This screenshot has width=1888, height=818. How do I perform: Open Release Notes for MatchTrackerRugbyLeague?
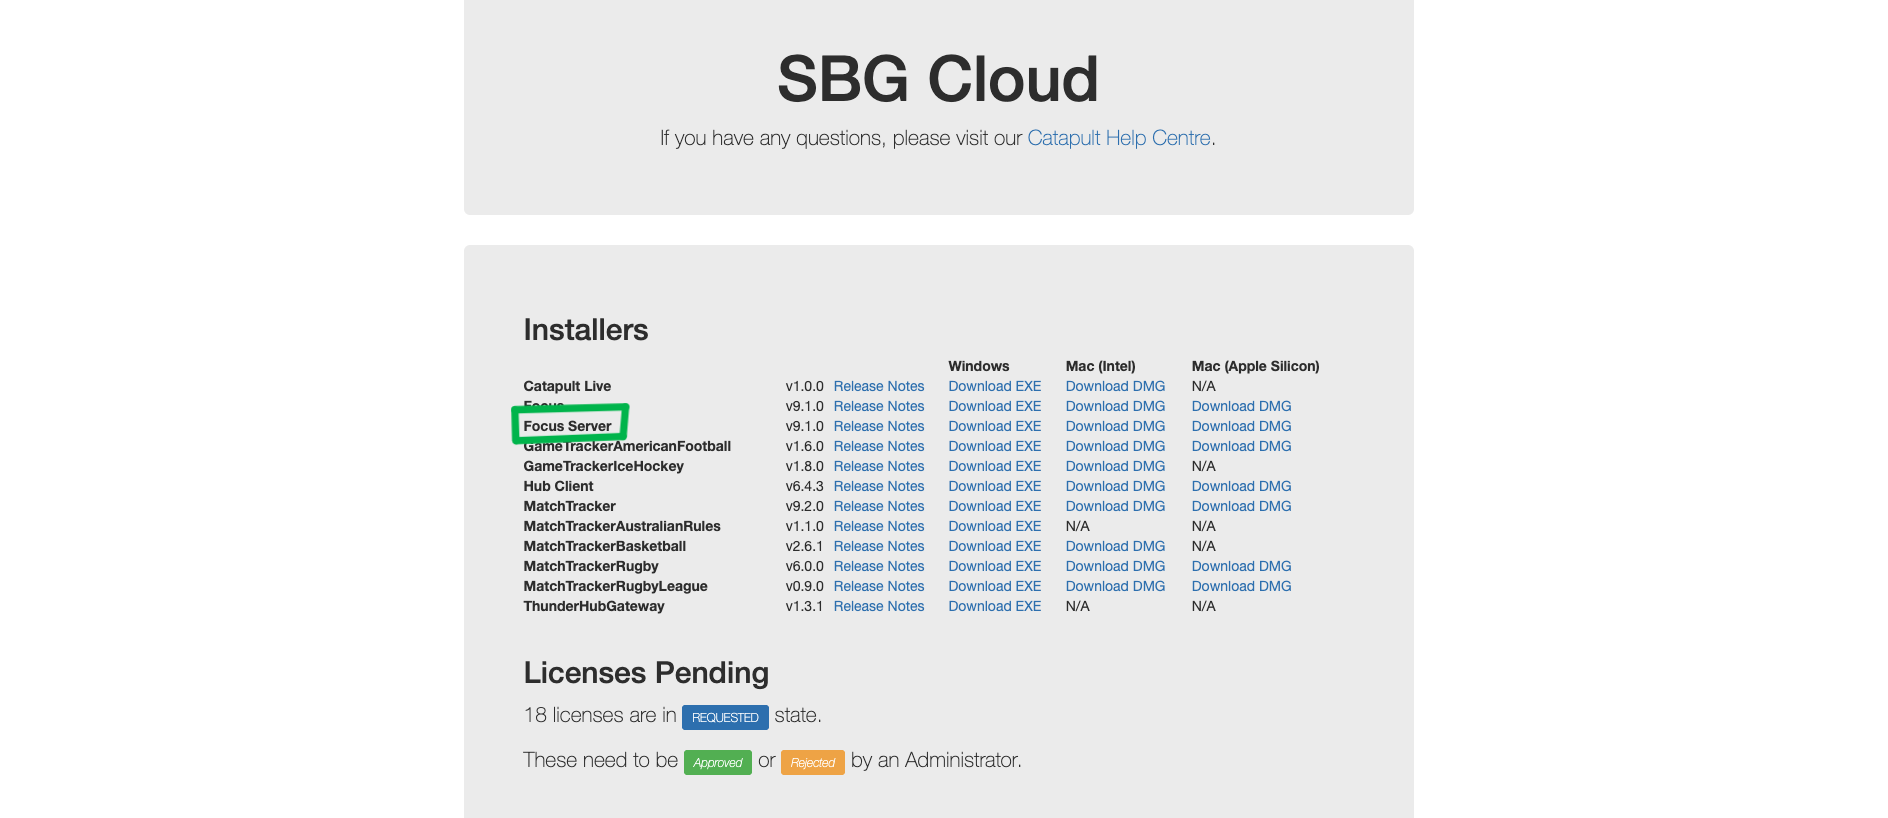pos(879,586)
